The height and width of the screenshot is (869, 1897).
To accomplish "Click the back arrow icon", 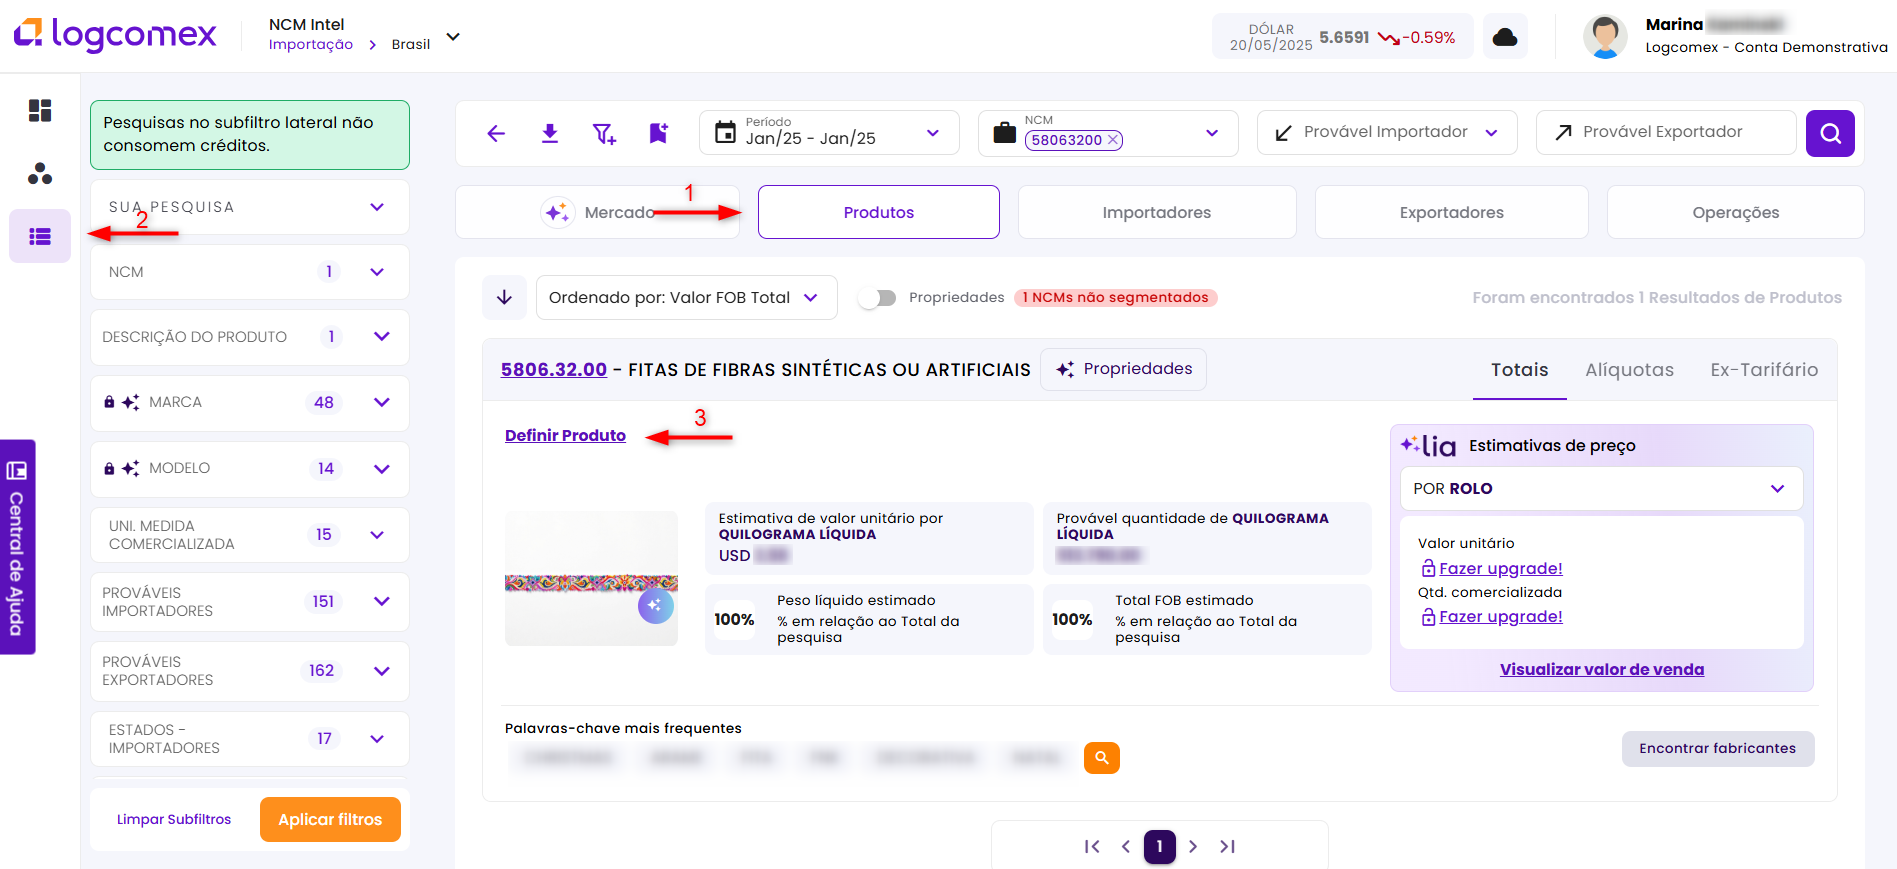I will coord(496,133).
